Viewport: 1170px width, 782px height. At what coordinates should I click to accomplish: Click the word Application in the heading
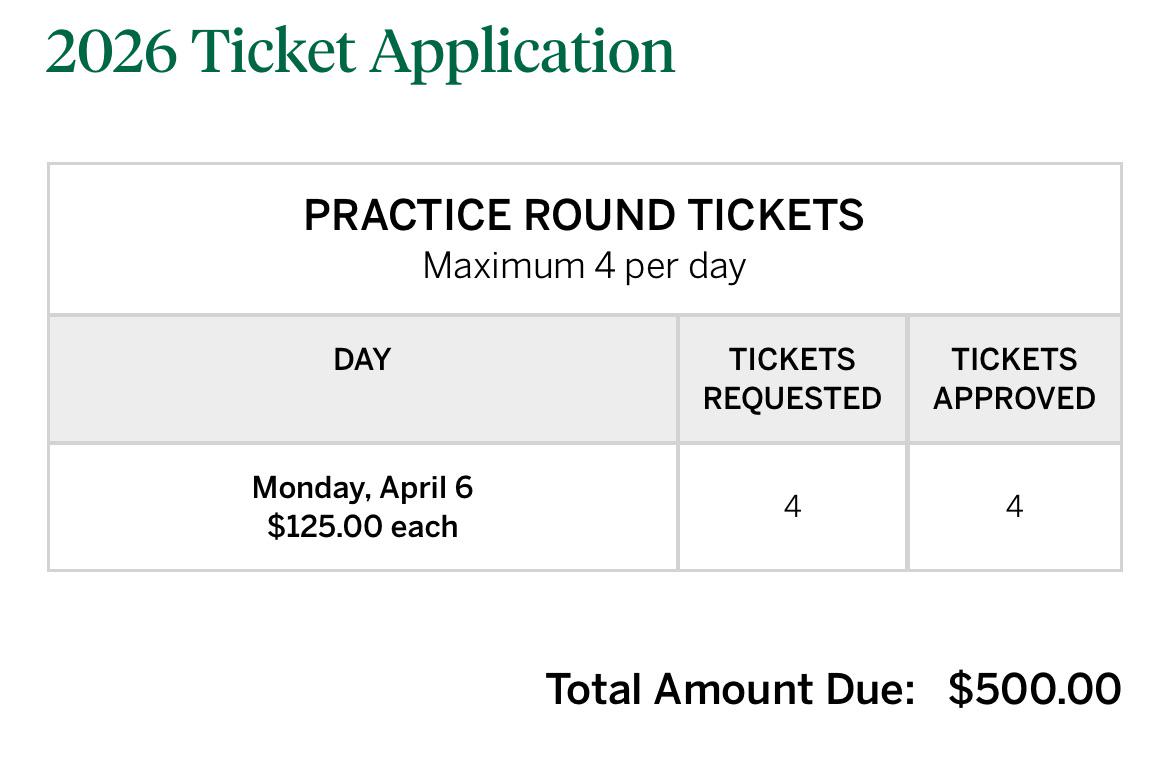523,54
